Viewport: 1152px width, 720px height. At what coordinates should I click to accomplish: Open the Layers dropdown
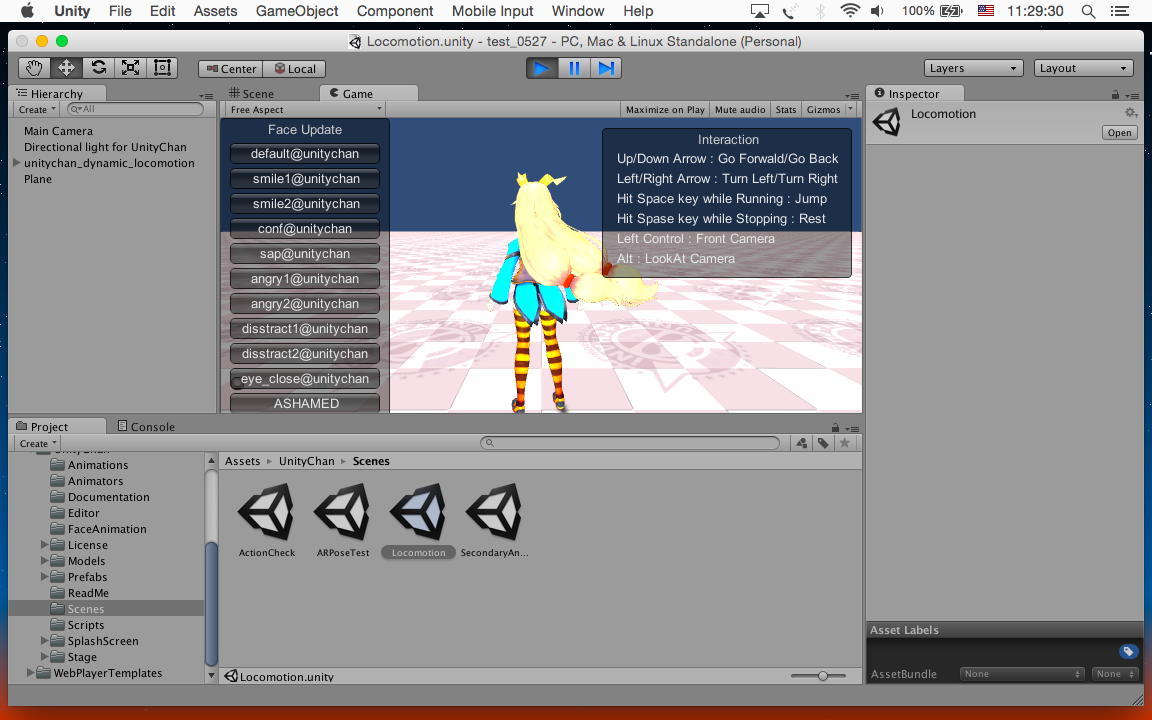[973, 68]
